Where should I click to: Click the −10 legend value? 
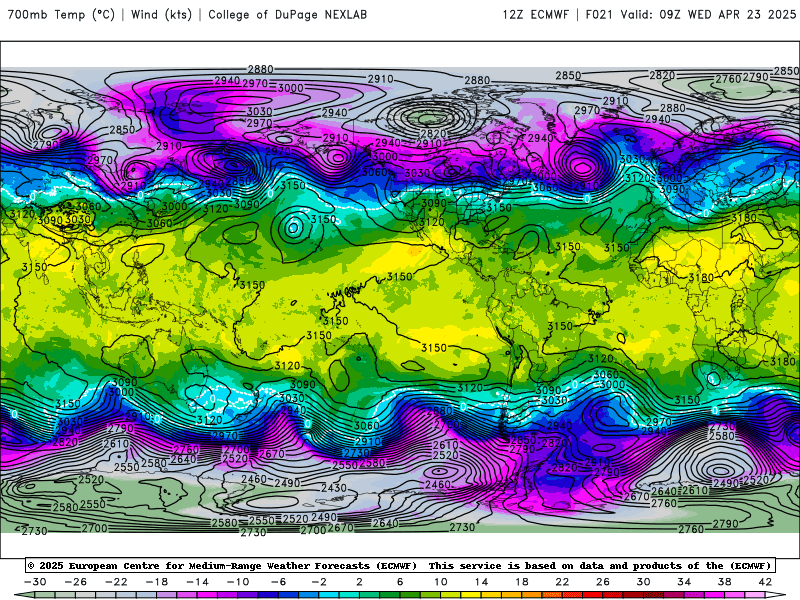[x=238, y=582]
